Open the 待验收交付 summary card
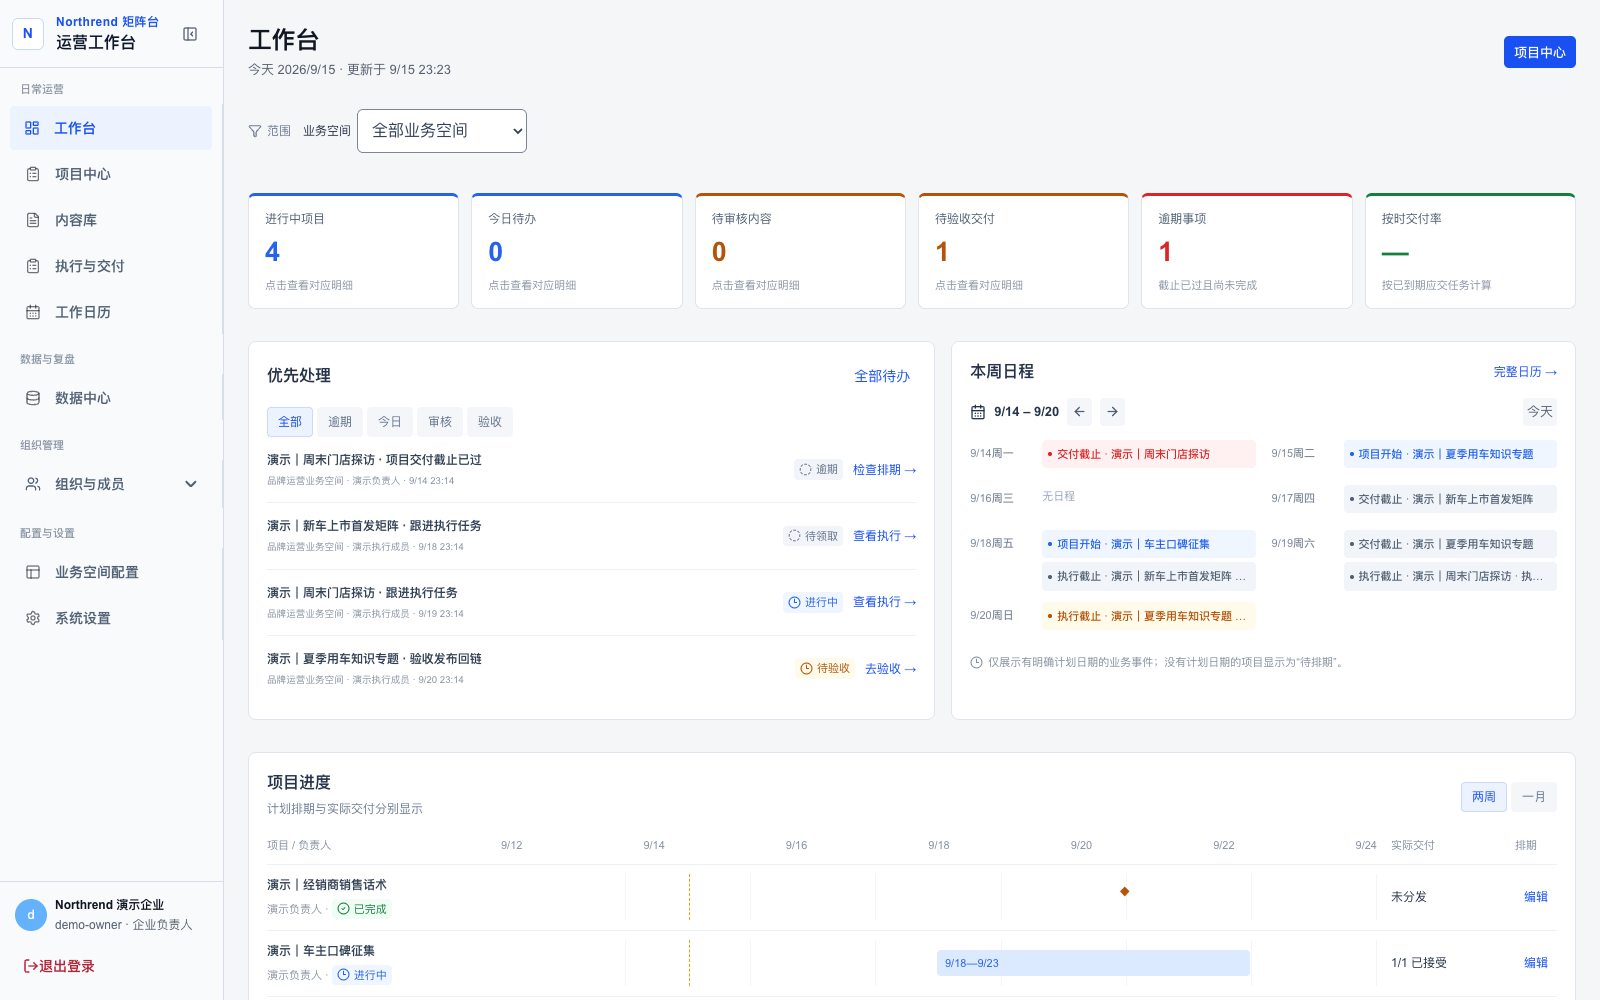This screenshot has width=1600, height=1000. 1023,251
